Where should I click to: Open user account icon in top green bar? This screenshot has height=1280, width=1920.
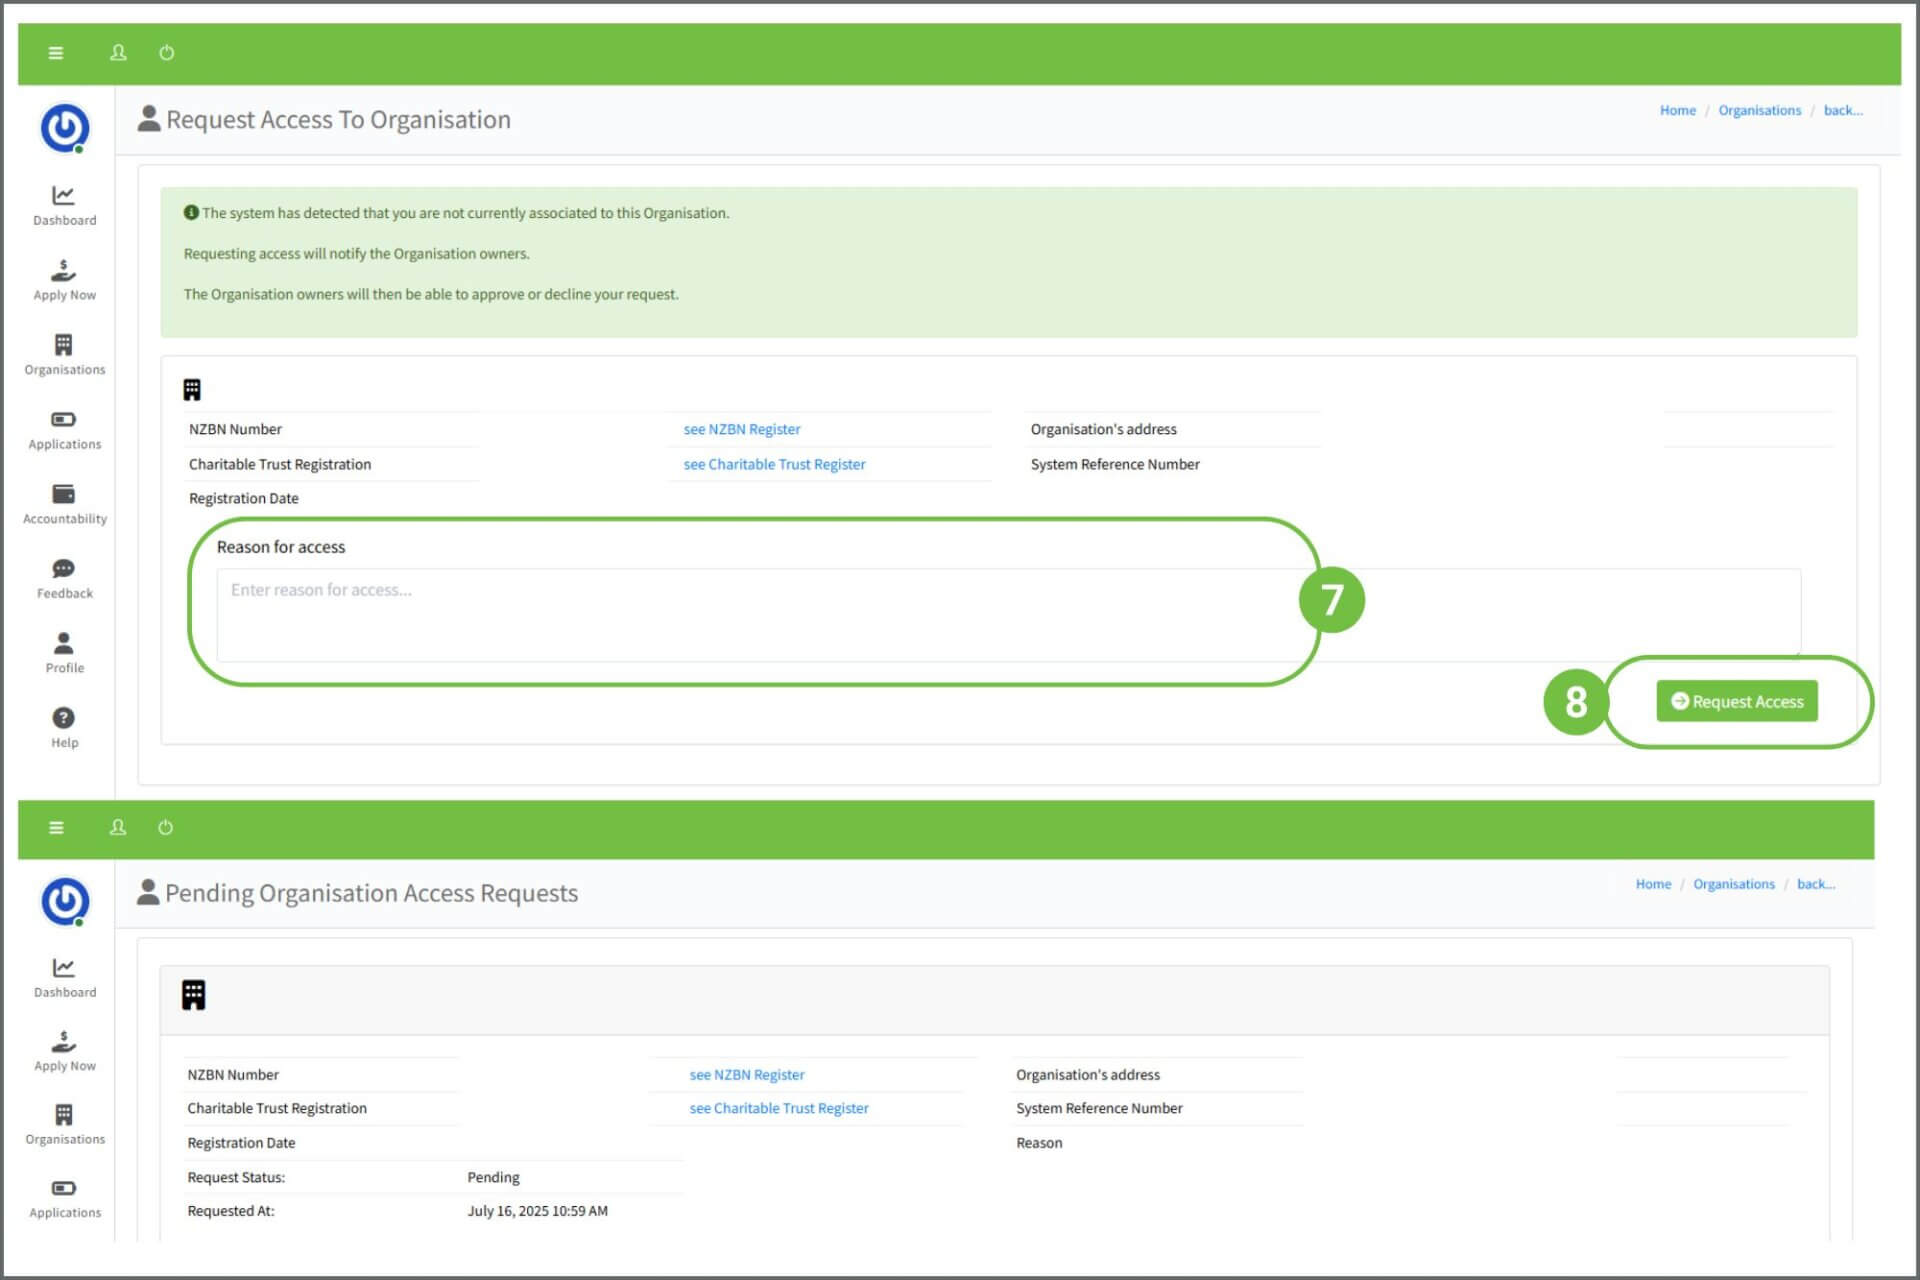click(x=118, y=53)
